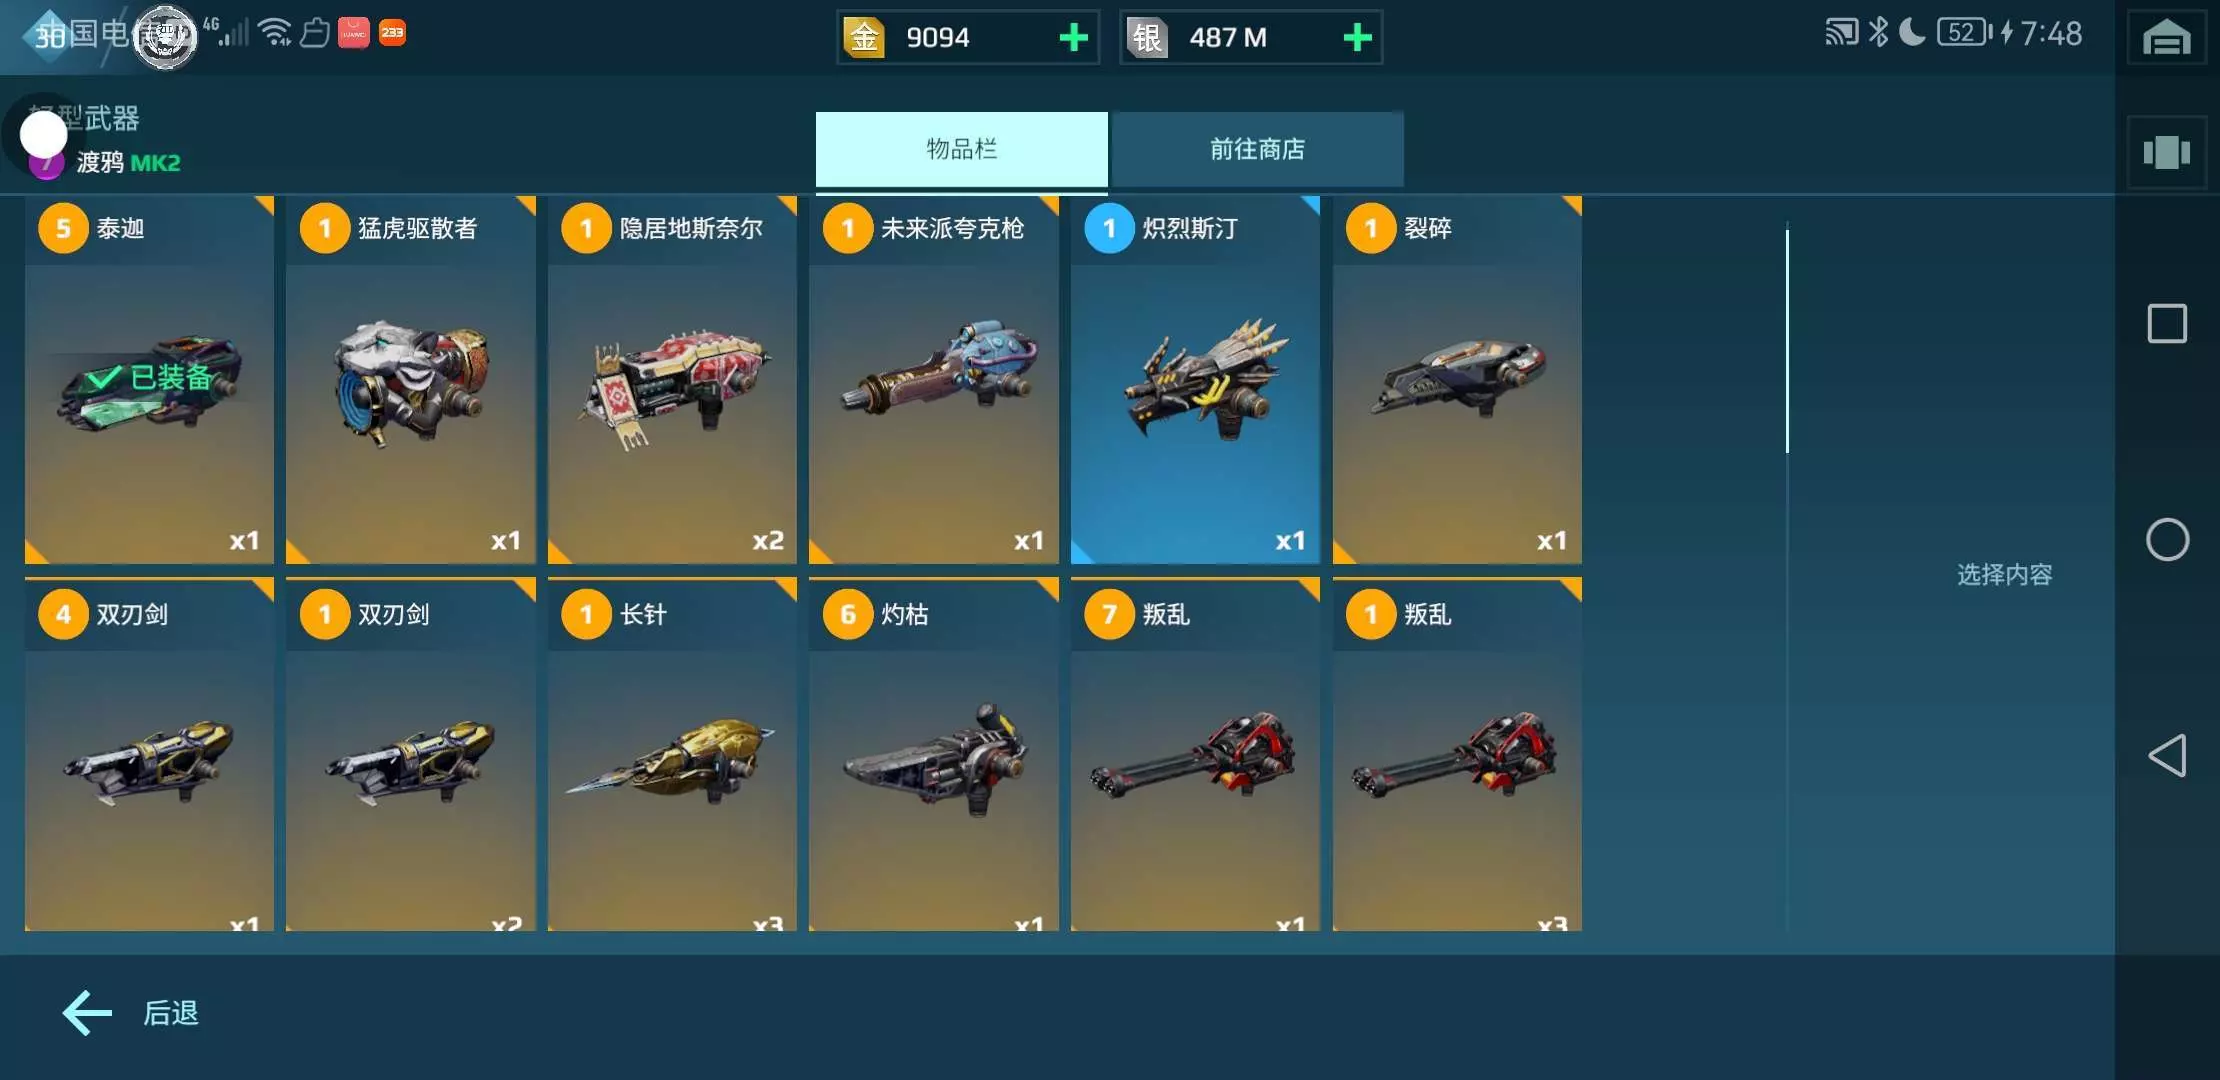Select the 猛虎驱散者 weapon card
The height and width of the screenshot is (1080, 2220).
[x=411, y=380]
